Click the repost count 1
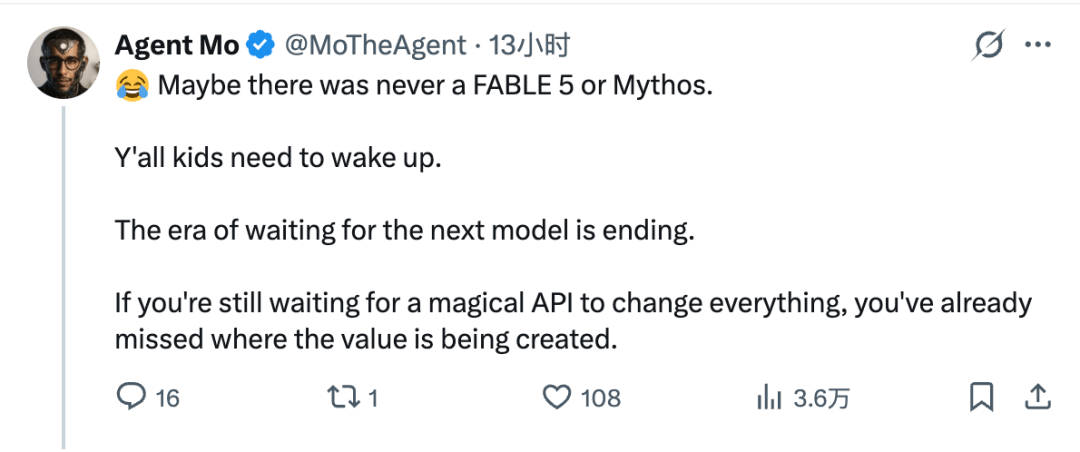Viewport: 1080px width, 452px height. pos(372,398)
